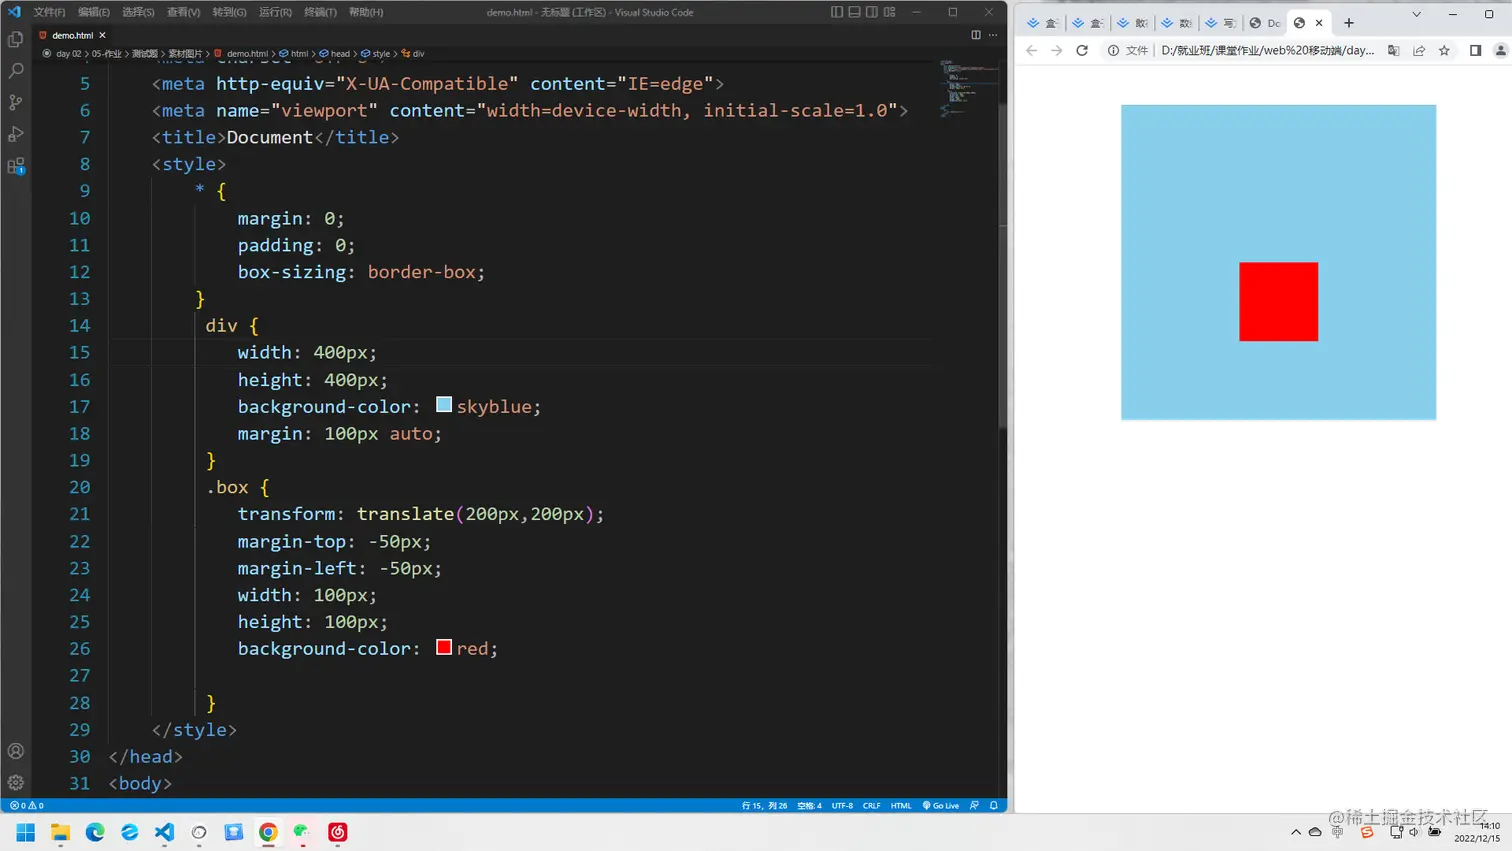Change the CRLF line ending setting
Viewport: 1512px width, 851px height.
click(x=872, y=805)
